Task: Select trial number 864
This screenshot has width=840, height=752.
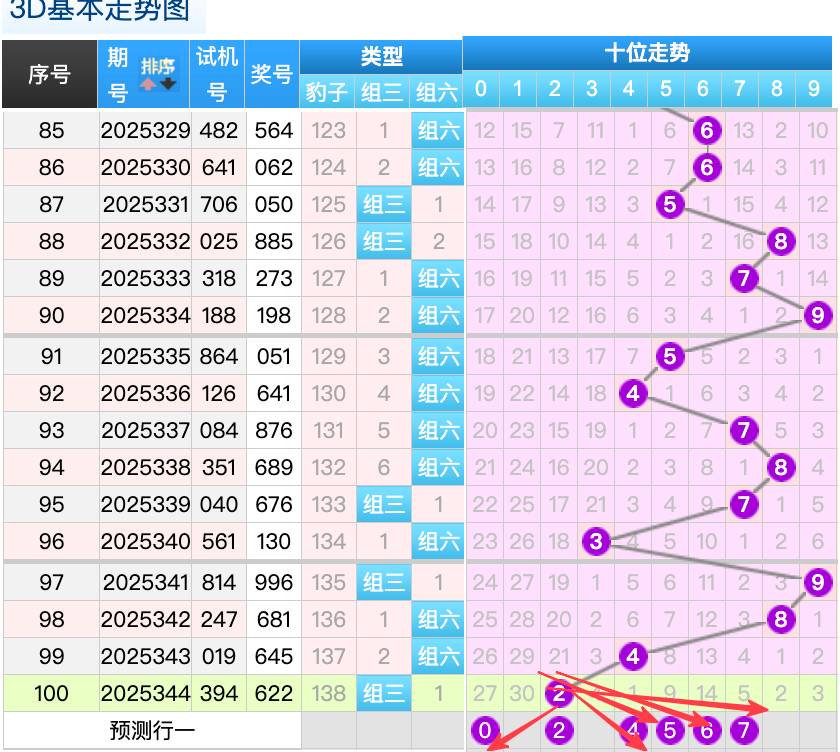Action: tap(219, 356)
